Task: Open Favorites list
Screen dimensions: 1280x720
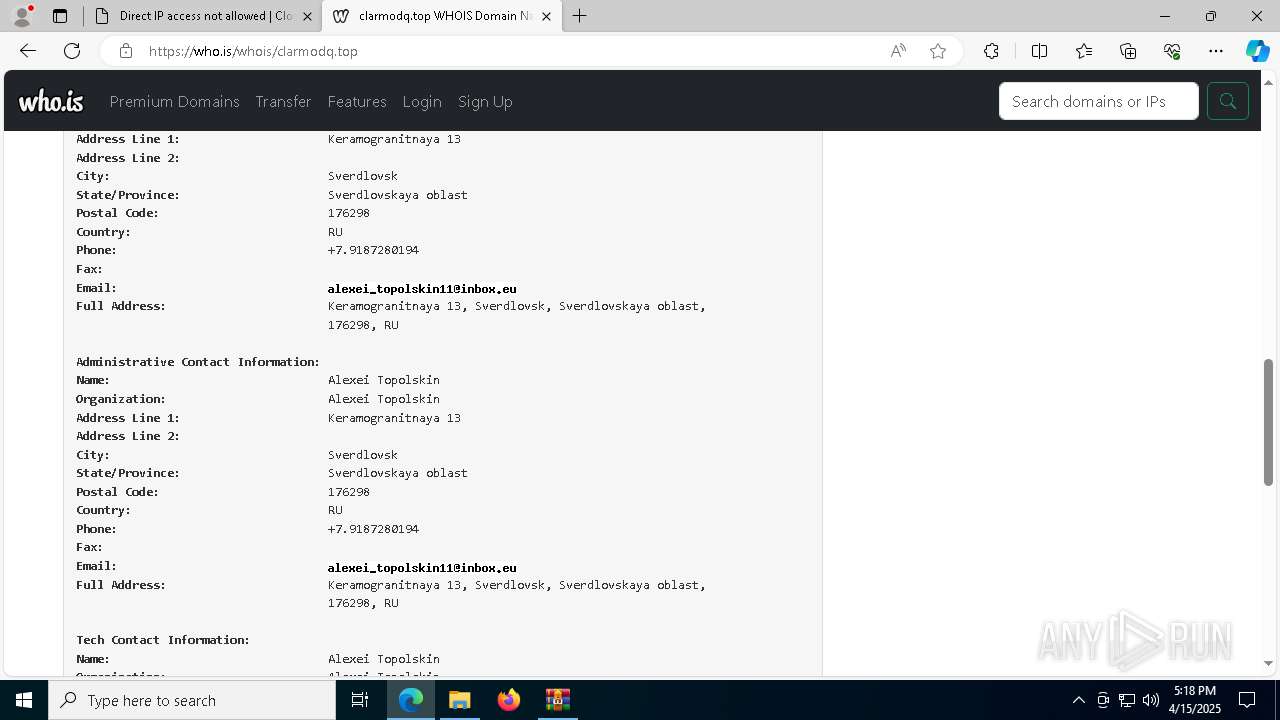Action: 1084,51
